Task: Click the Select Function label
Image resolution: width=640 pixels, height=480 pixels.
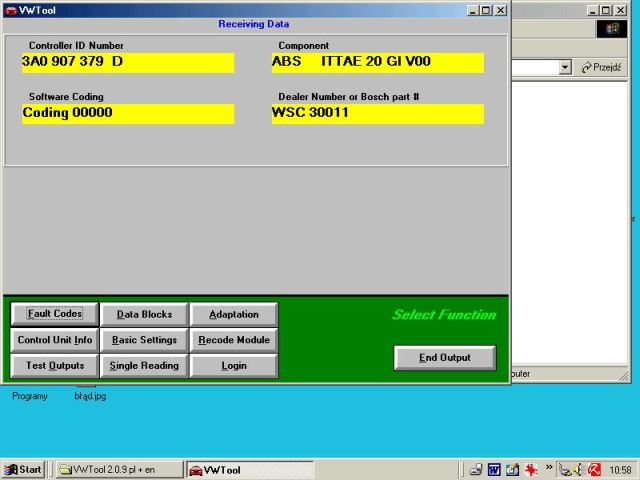Action: click(444, 315)
